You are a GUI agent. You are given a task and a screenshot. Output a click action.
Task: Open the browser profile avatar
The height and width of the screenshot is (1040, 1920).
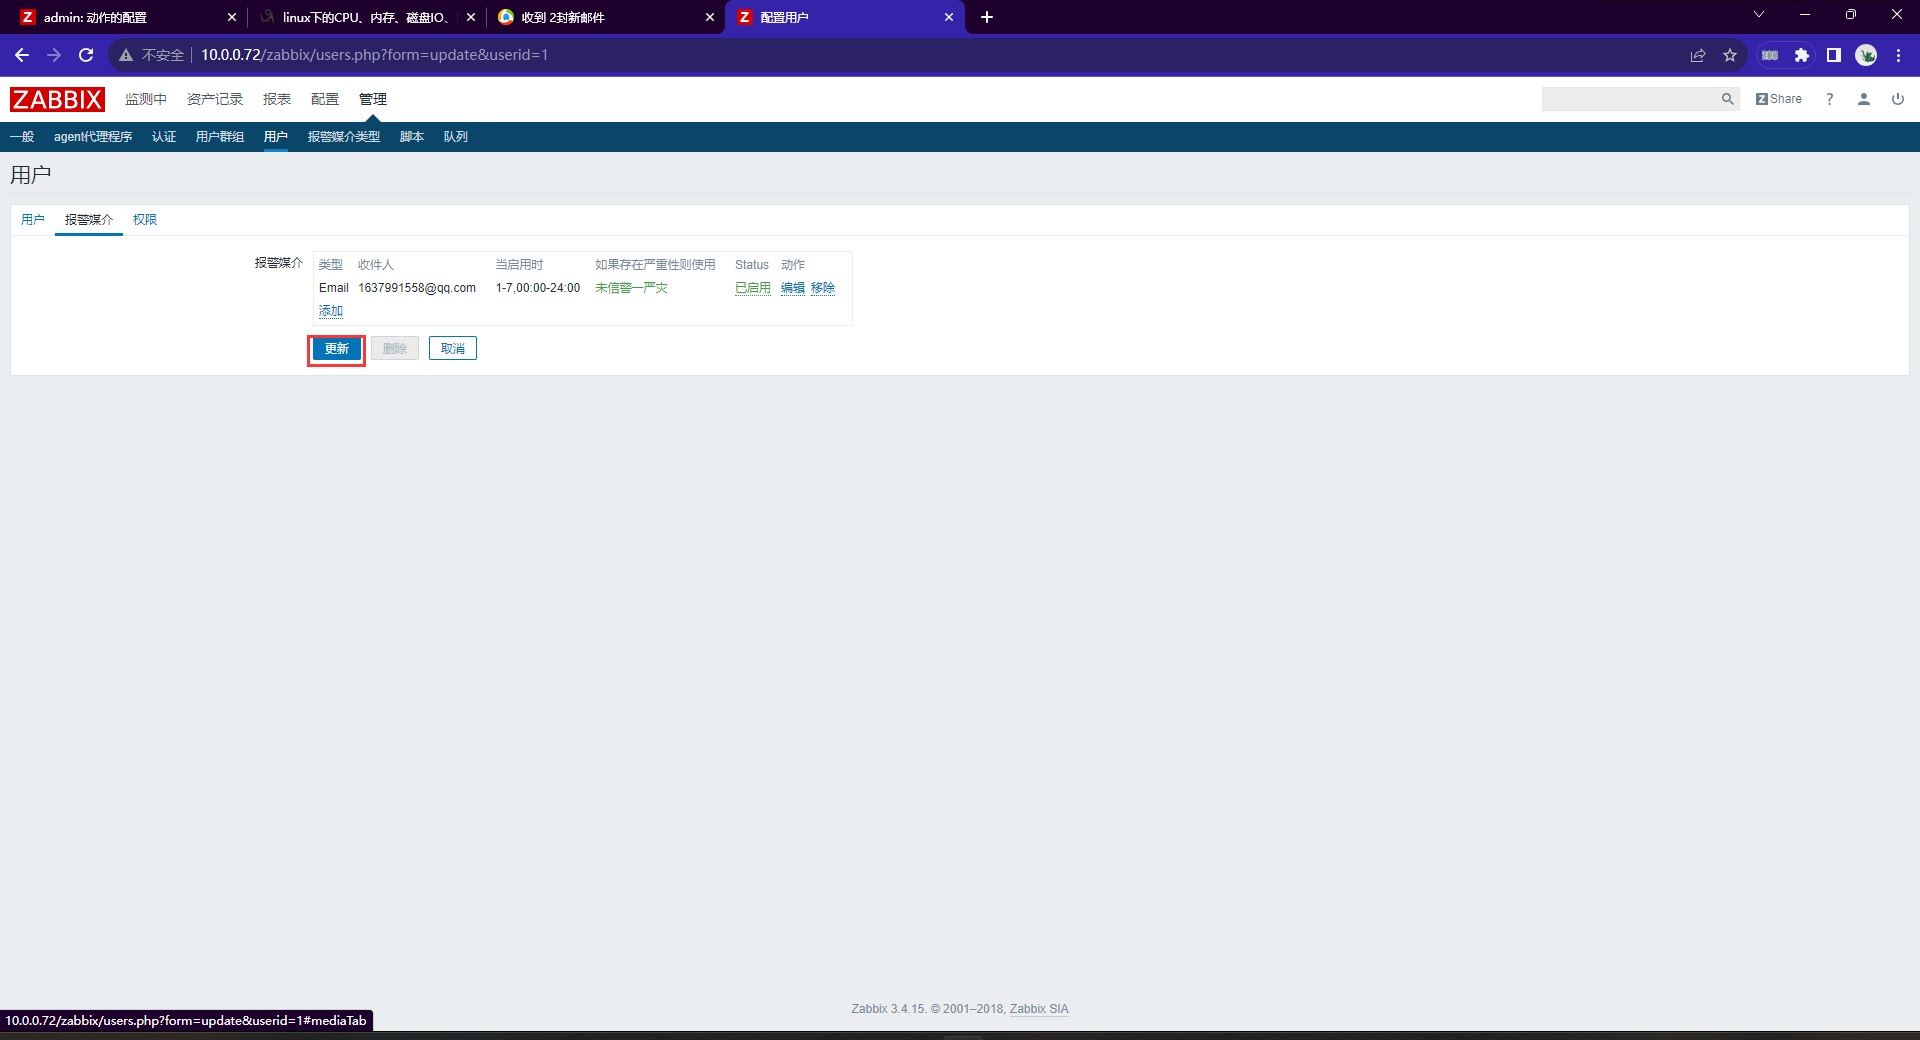(1866, 55)
